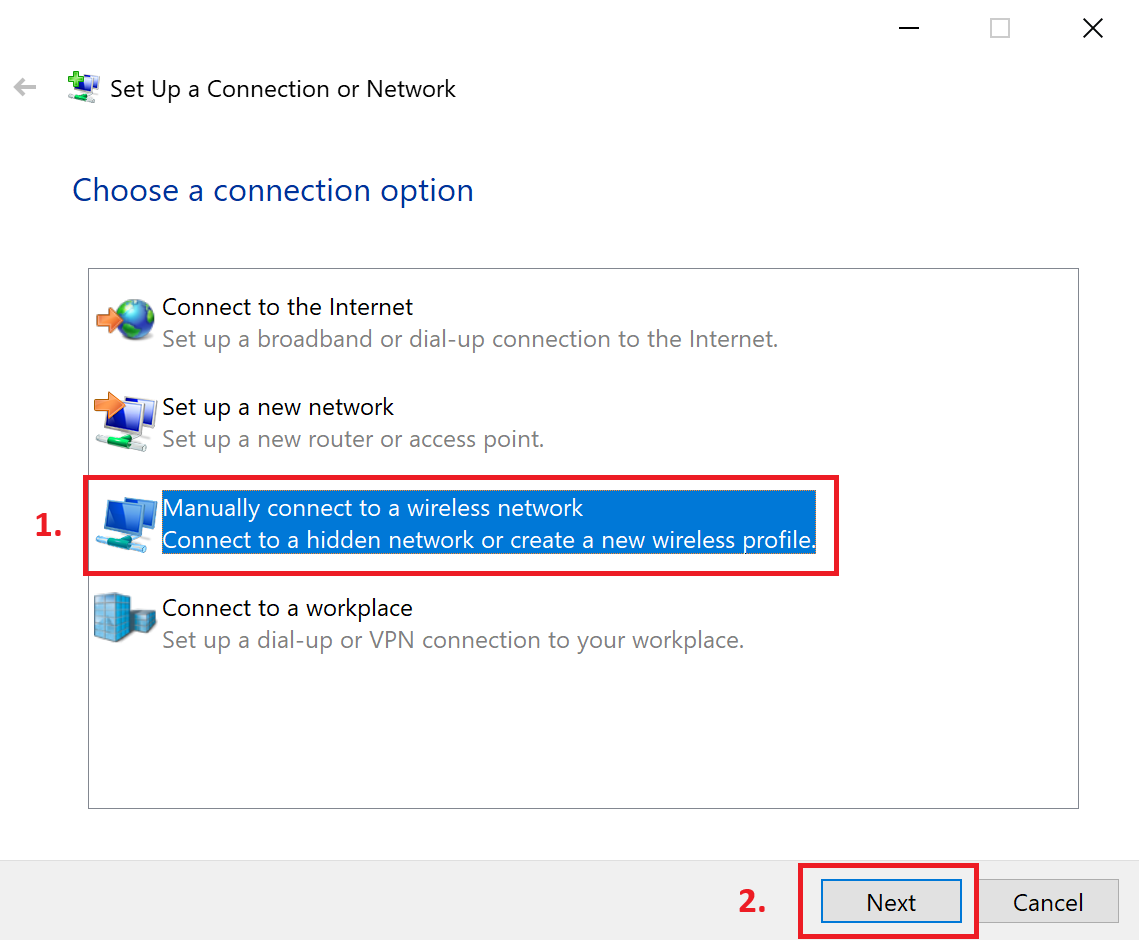Select Manually connect to a wireless network
The height and width of the screenshot is (940, 1139).
coord(372,508)
